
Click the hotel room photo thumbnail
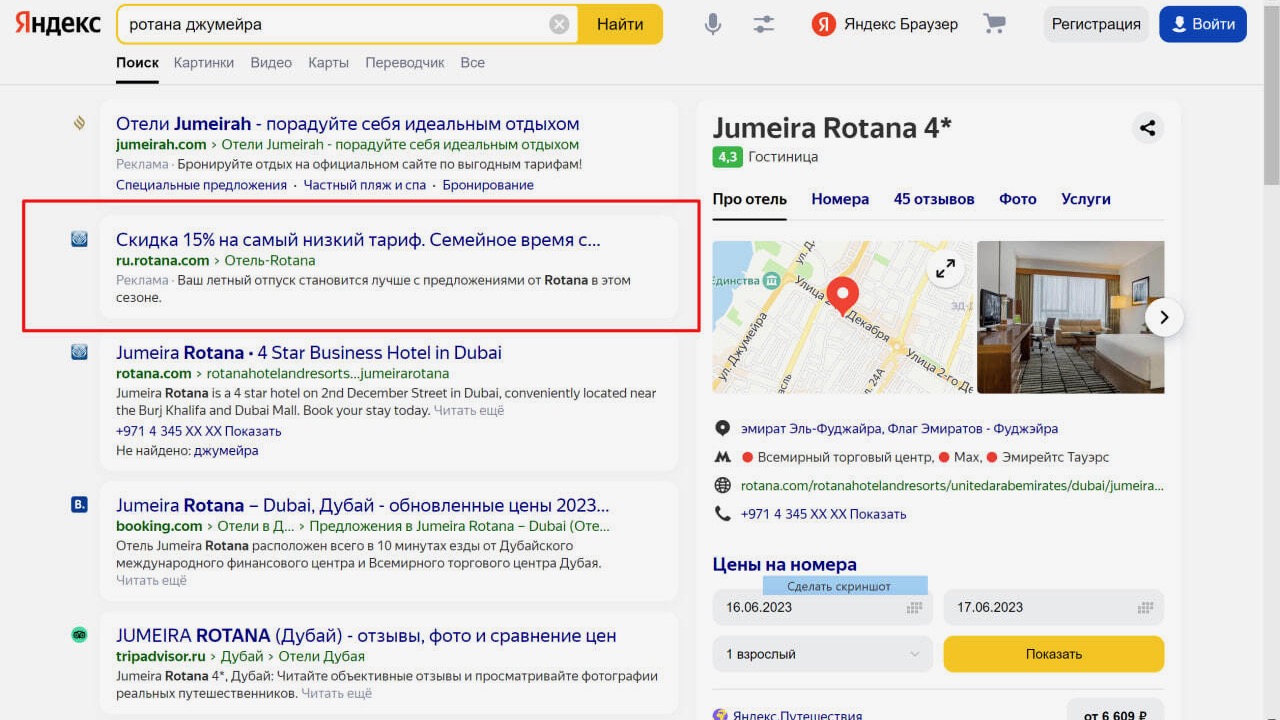(1070, 316)
